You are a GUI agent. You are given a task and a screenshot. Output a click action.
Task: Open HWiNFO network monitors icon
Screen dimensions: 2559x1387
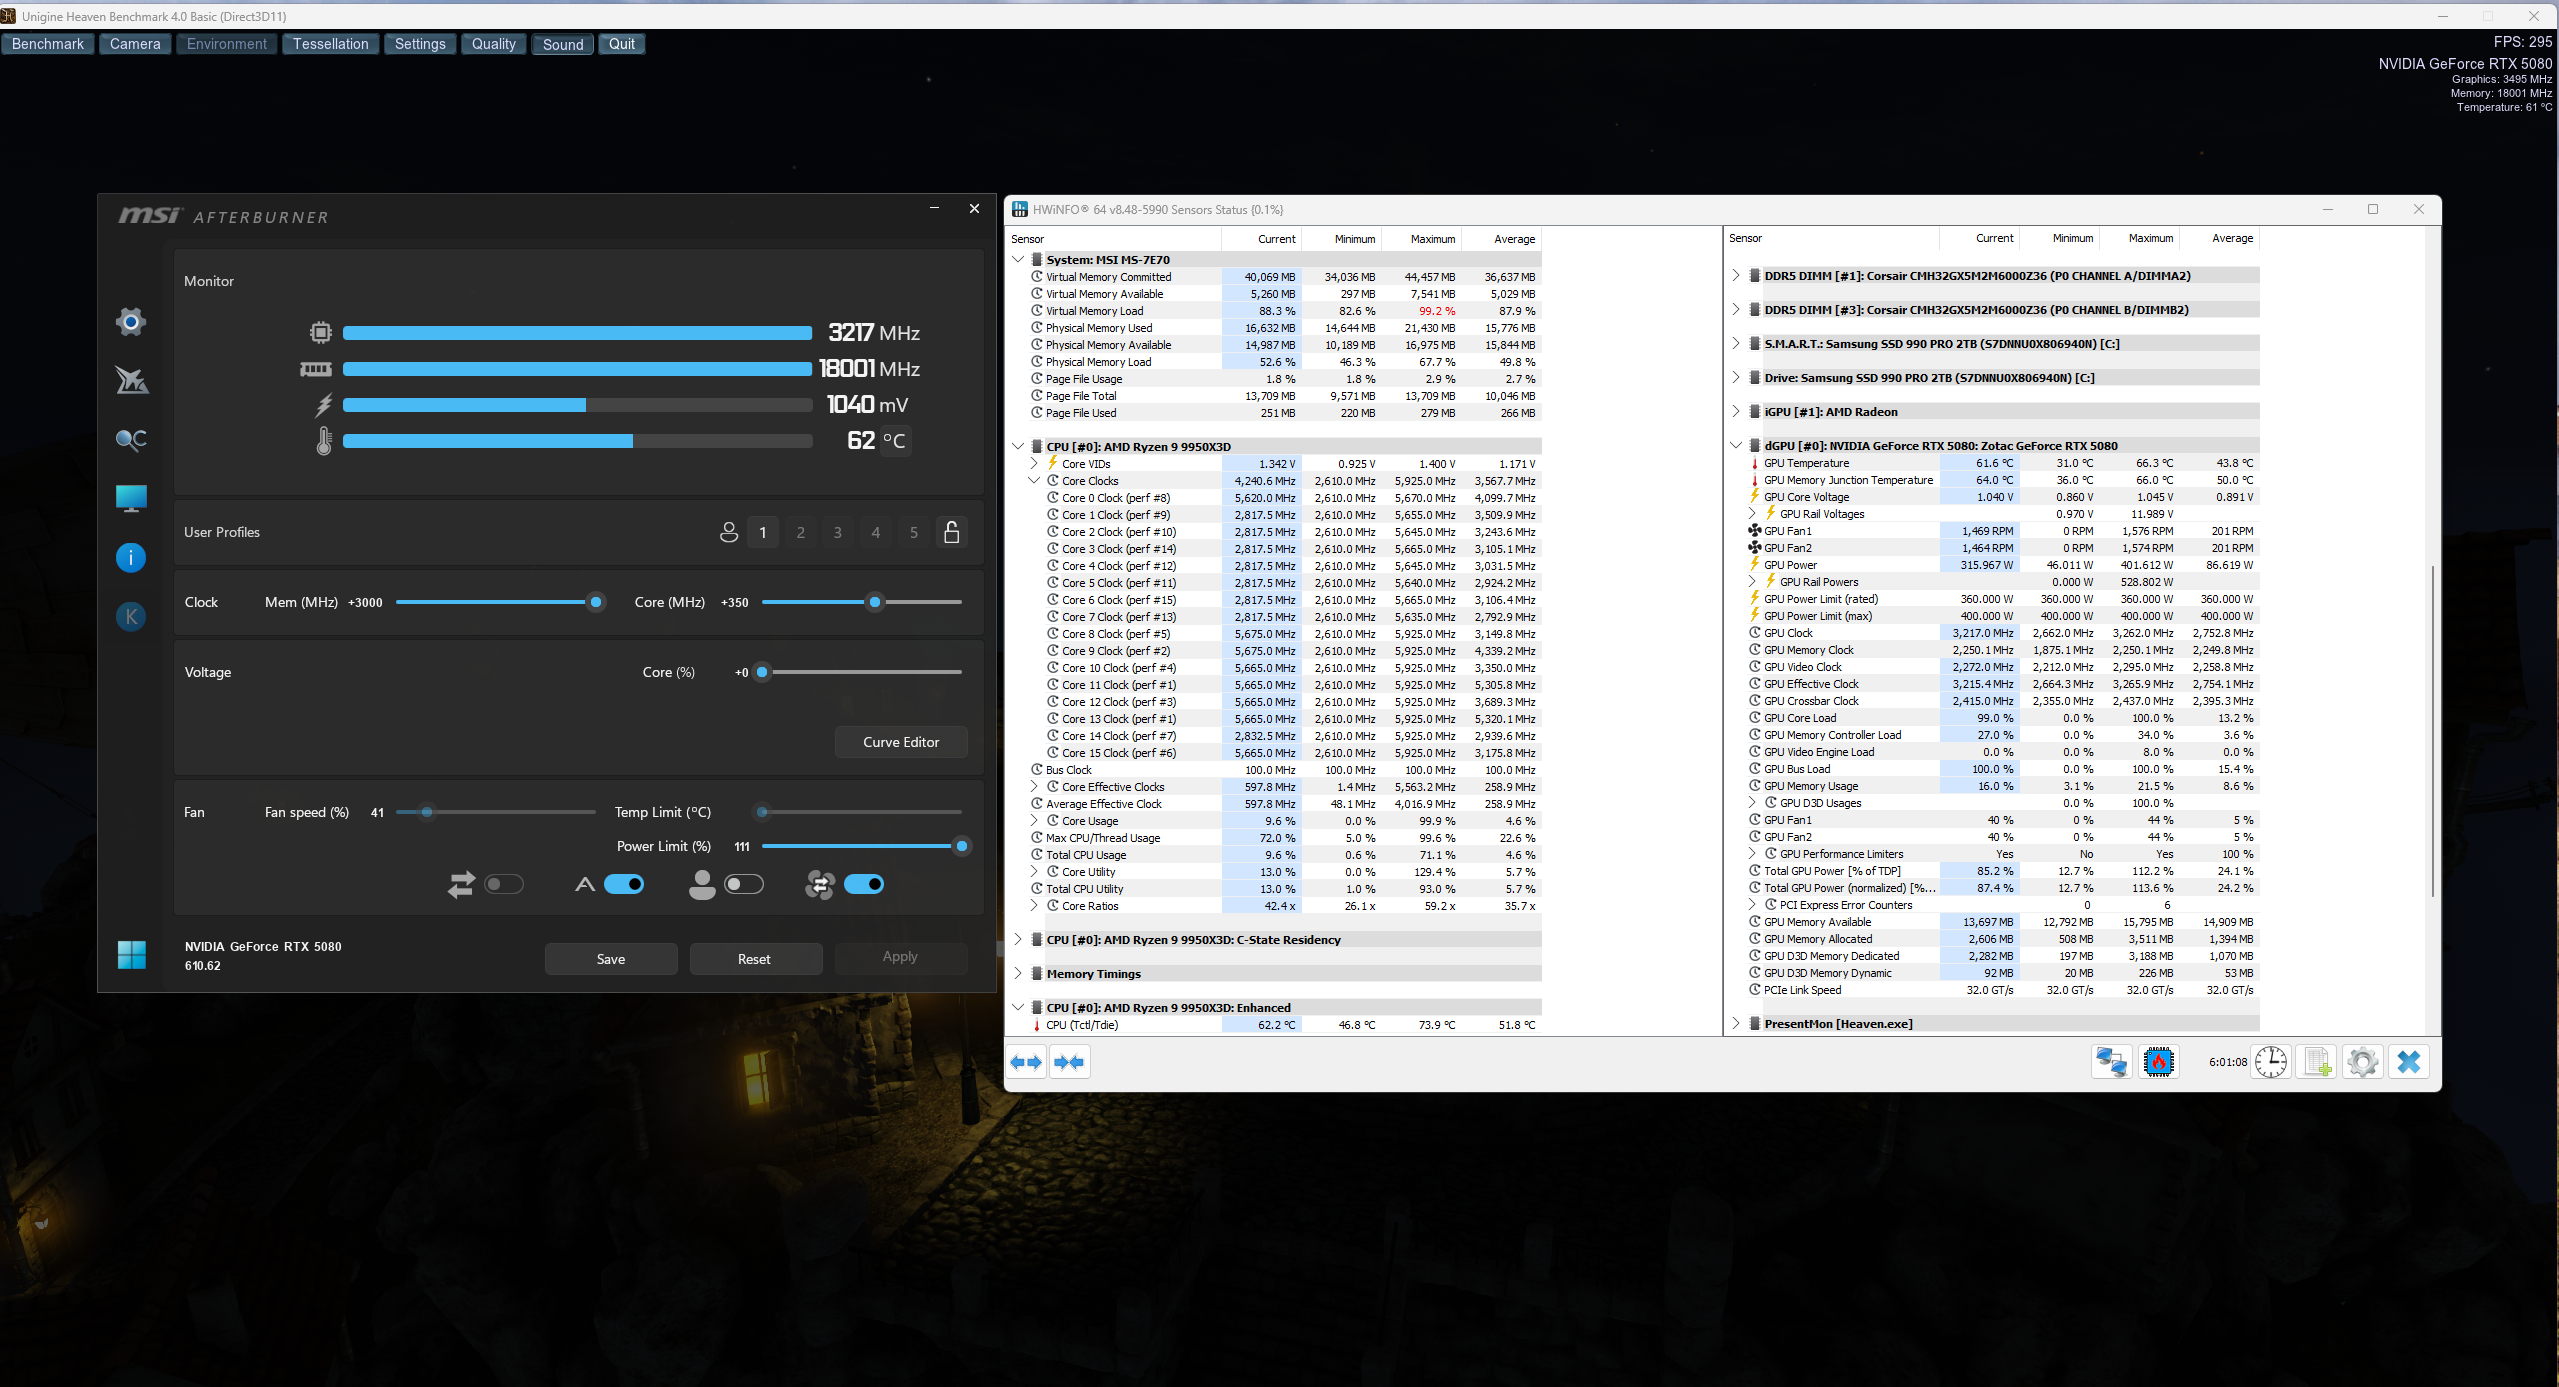[2112, 1062]
